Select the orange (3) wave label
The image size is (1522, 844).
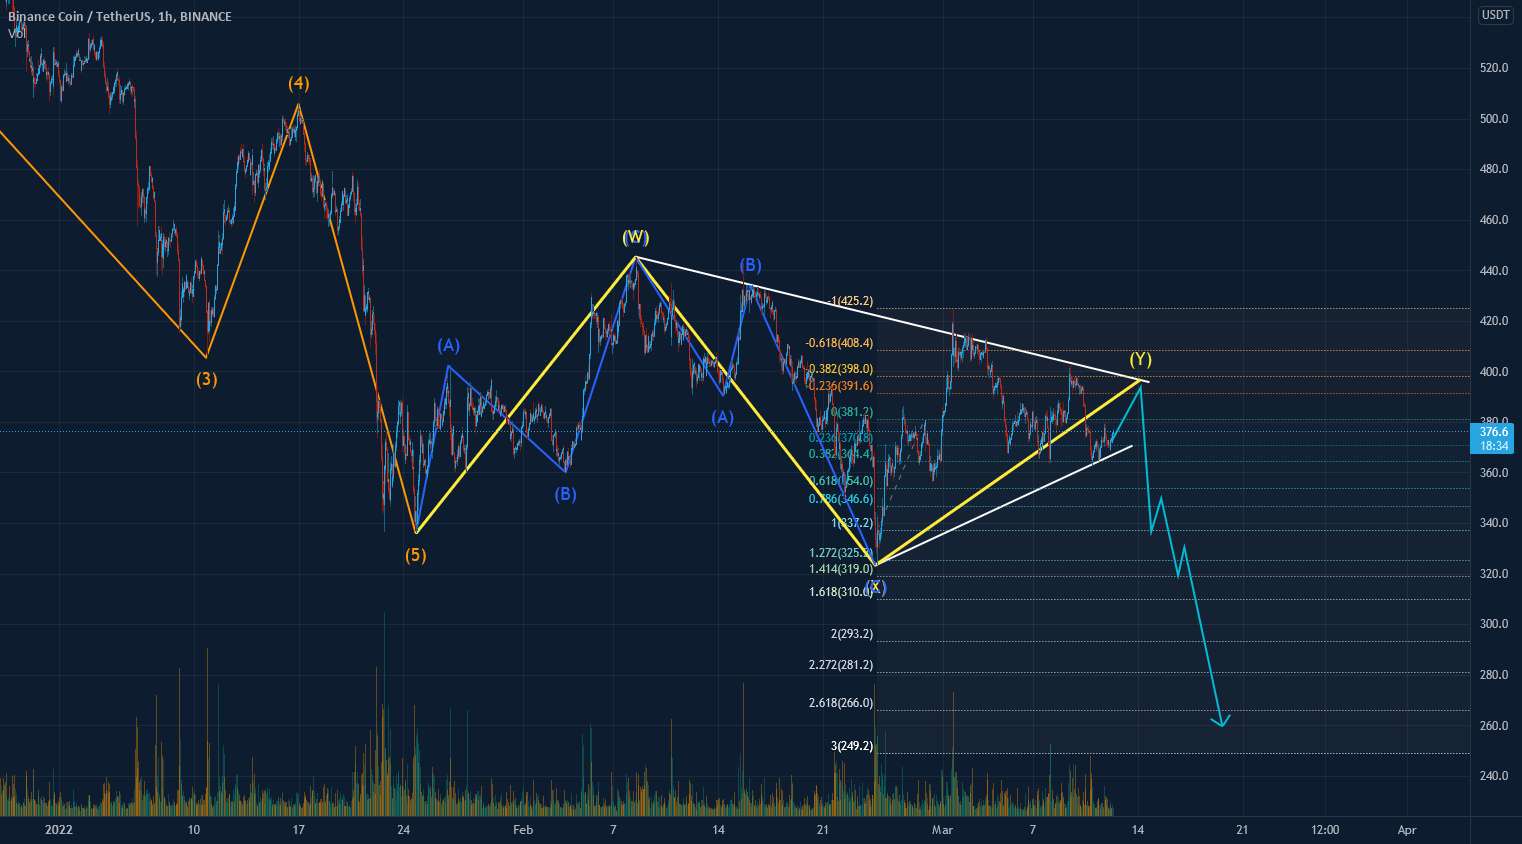pyautogui.click(x=206, y=379)
